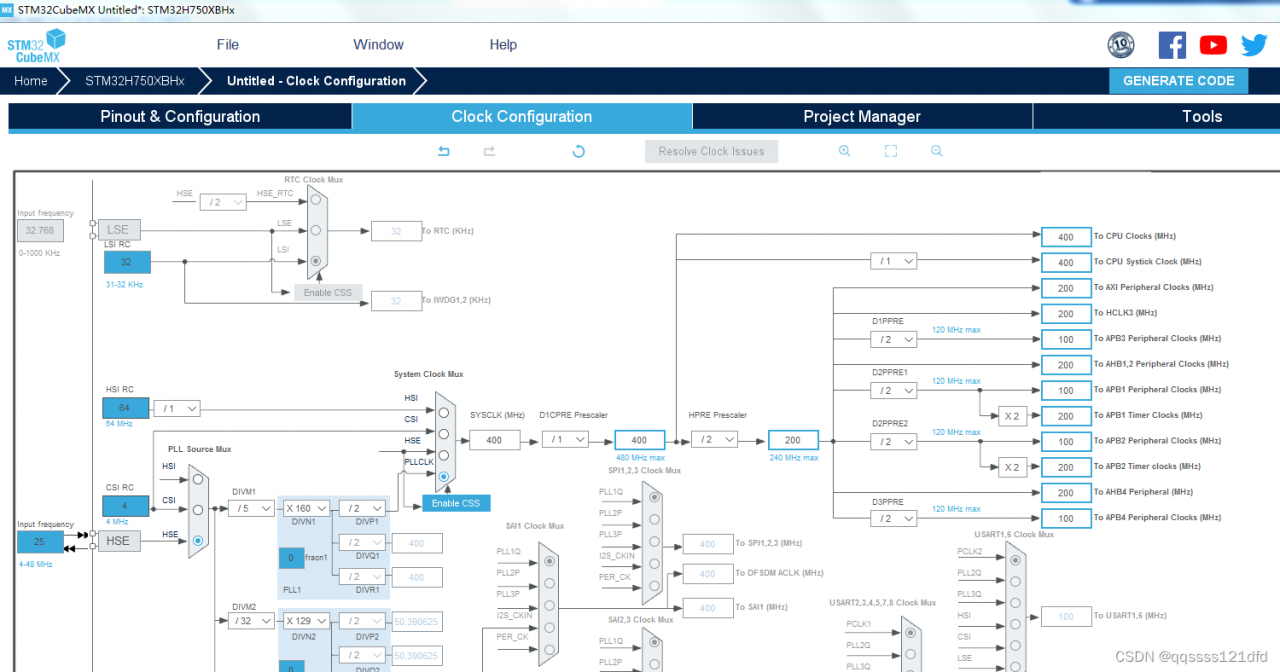Open the Twitter bird icon link

point(1254,45)
